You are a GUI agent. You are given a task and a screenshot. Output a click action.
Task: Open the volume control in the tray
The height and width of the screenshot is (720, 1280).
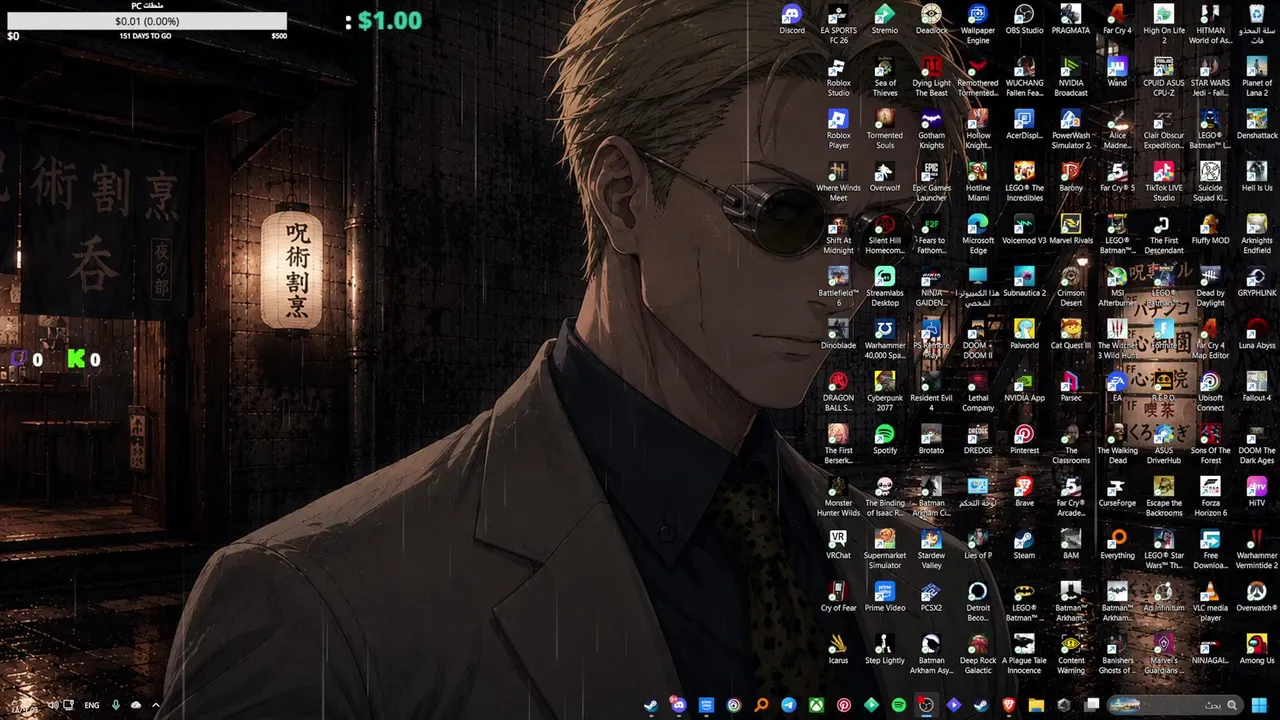coord(52,705)
